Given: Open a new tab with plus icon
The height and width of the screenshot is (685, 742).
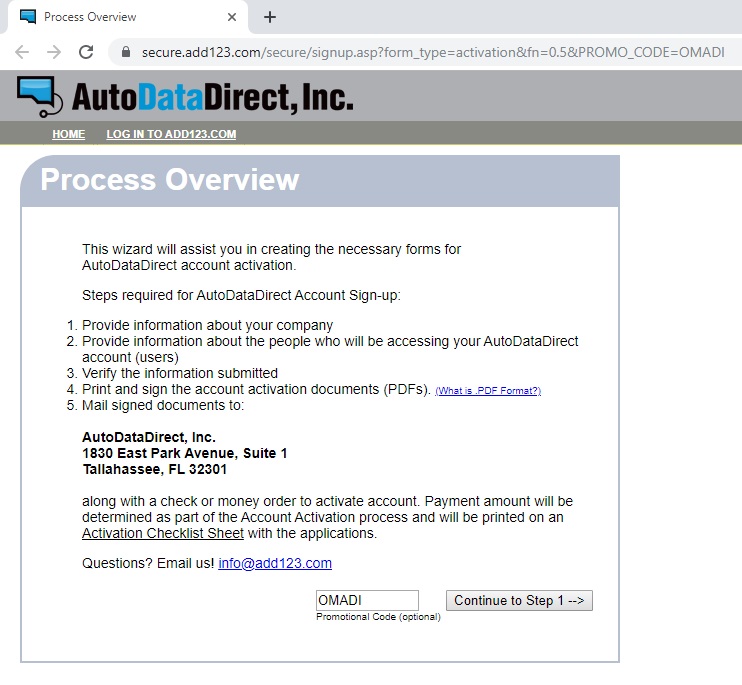Looking at the screenshot, I should [x=270, y=18].
